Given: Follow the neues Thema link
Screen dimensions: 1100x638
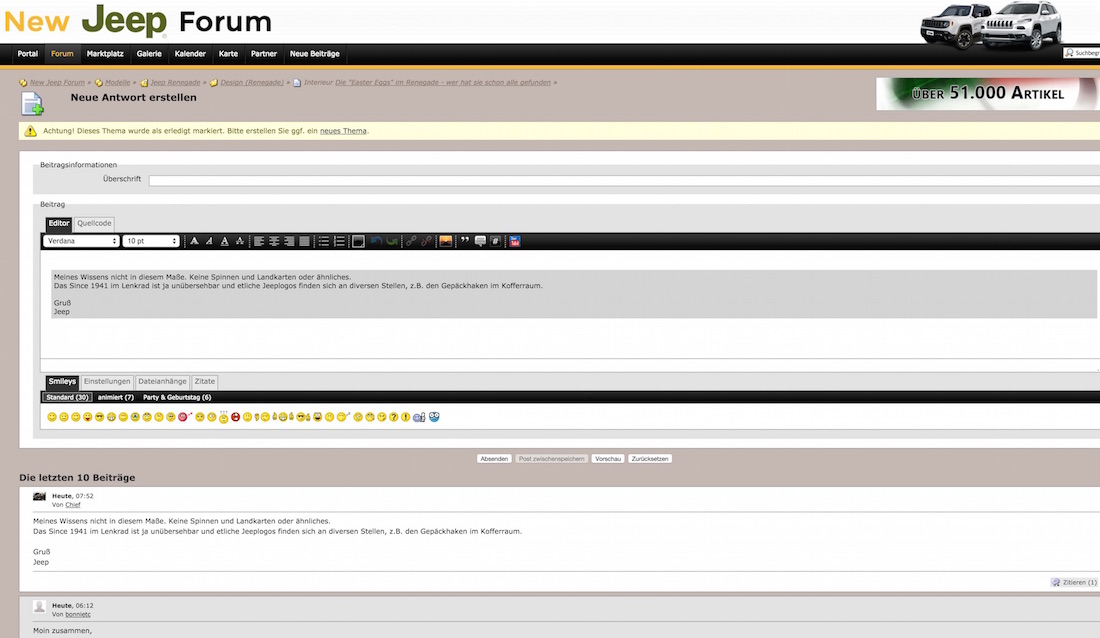Looking at the screenshot, I should click(x=343, y=131).
